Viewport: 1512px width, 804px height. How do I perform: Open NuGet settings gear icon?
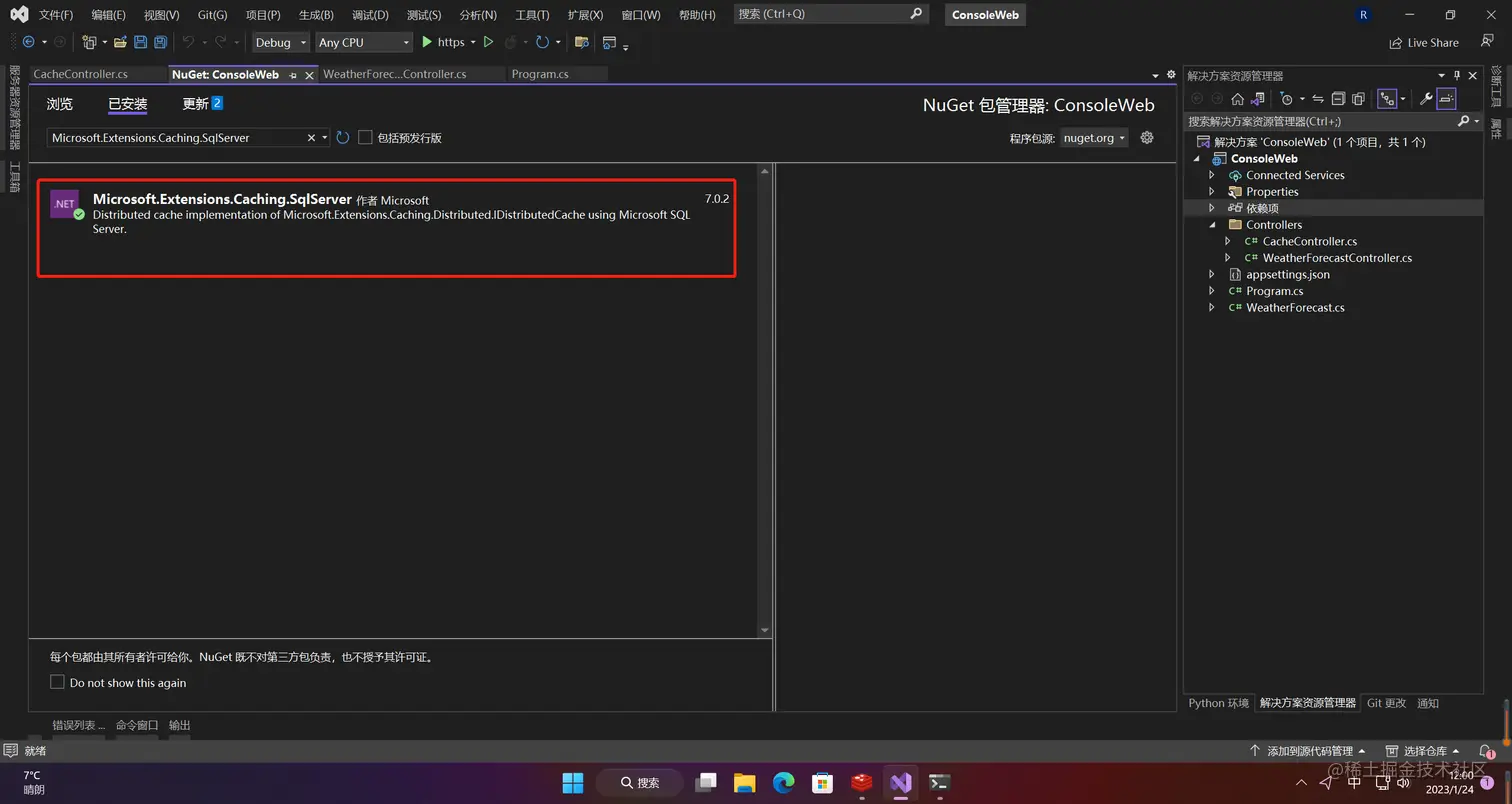(x=1147, y=137)
